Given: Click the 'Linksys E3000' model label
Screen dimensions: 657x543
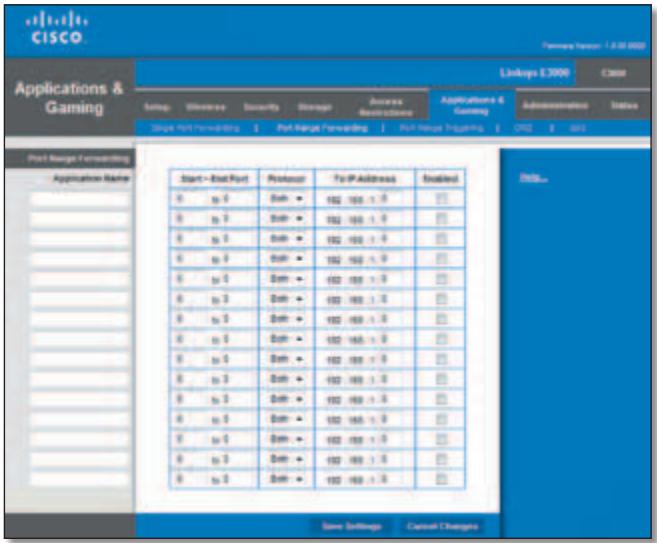Looking at the screenshot, I should tap(535, 73).
